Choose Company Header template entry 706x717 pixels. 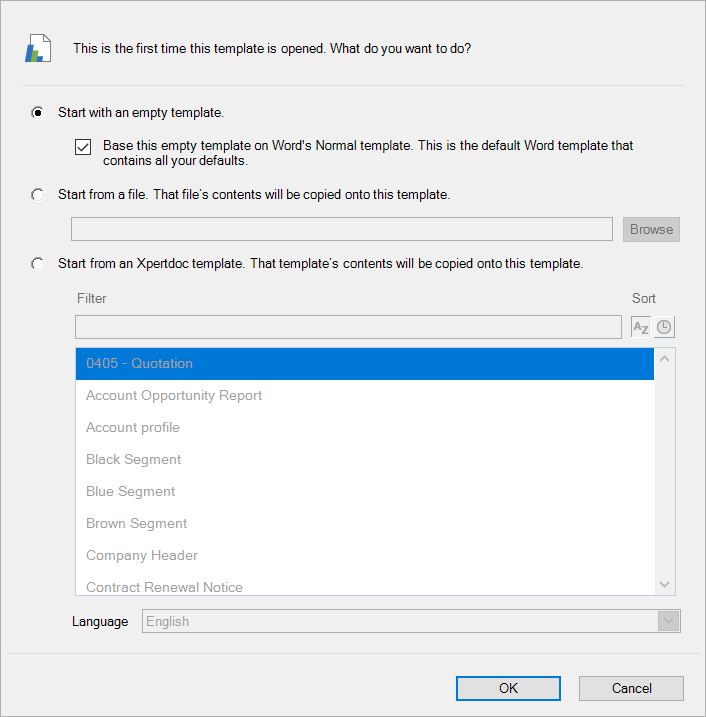click(x=365, y=556)
